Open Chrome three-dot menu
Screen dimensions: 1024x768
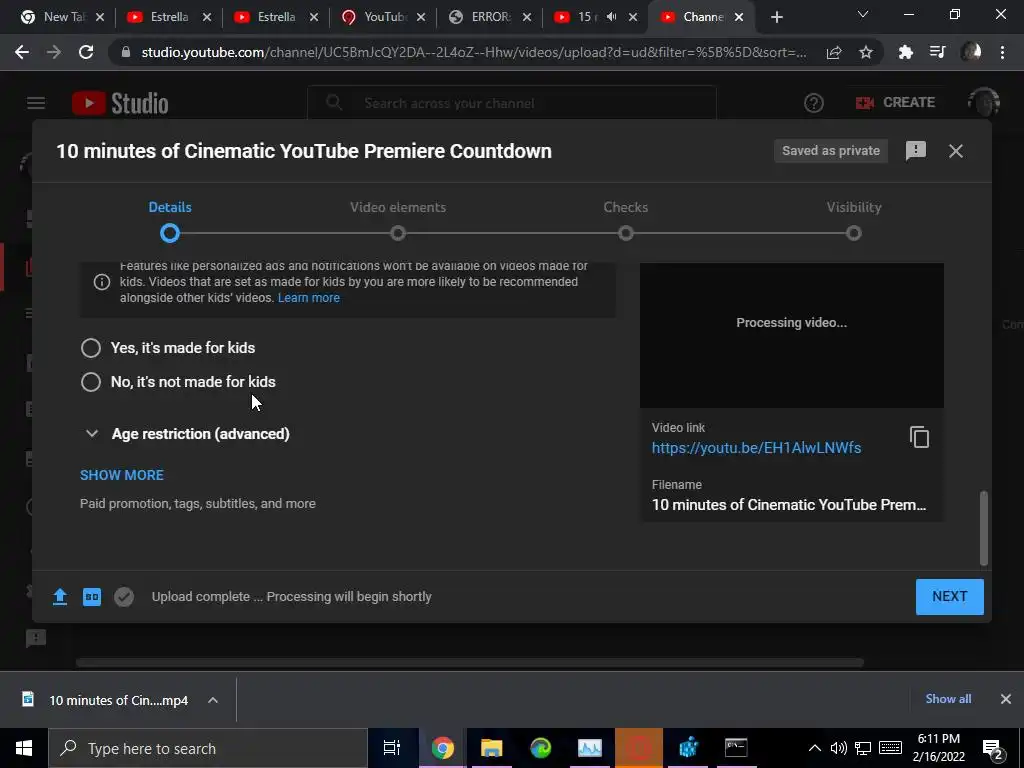tap(1002, 52)
